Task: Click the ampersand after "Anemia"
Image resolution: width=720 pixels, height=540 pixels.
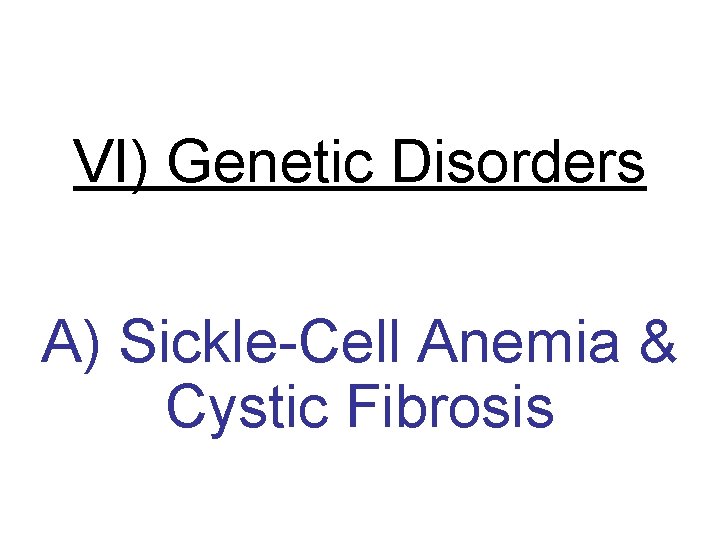Action: (659, 343)
